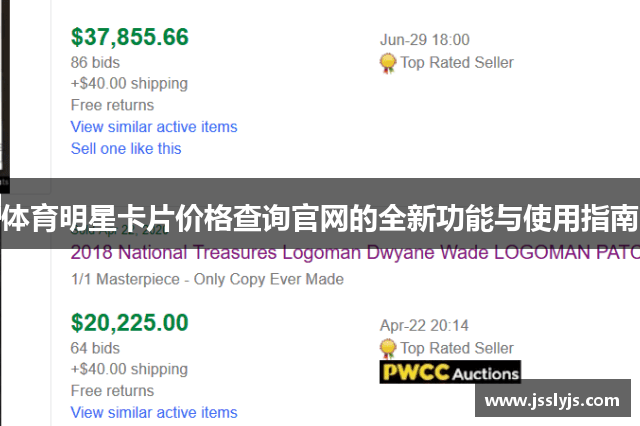Click Free returns under the 86 bids listing
Viewport: 640px width, 426px height.
click(112, 105)
